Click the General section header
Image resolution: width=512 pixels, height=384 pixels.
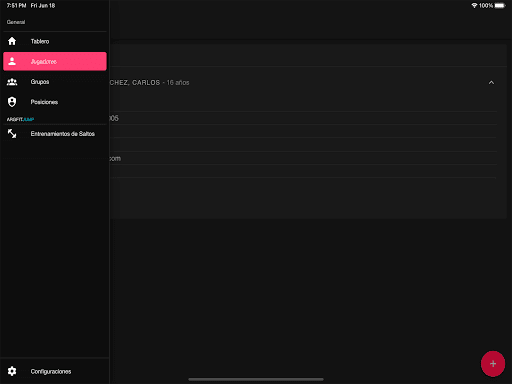click(16, 22)
